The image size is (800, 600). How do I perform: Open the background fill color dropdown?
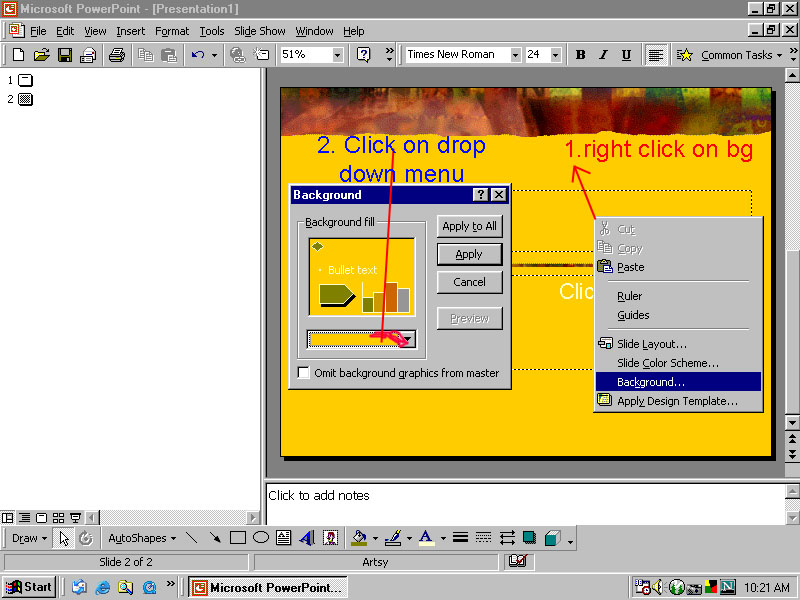click(x=409, y=340)
